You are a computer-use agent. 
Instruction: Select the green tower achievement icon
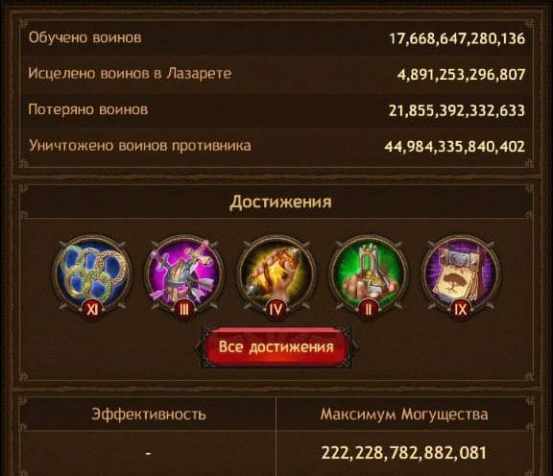click(x=369, y=273)
